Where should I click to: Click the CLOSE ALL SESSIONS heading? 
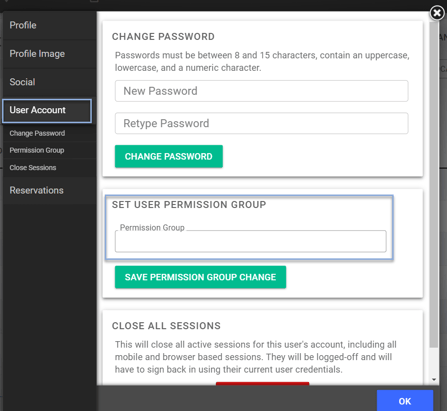(166, 326)
